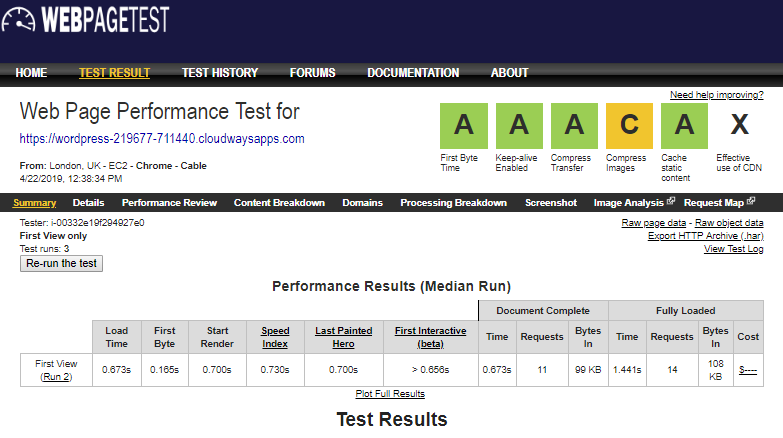Open the Cache static content A grade

click(x=684, y=126)
